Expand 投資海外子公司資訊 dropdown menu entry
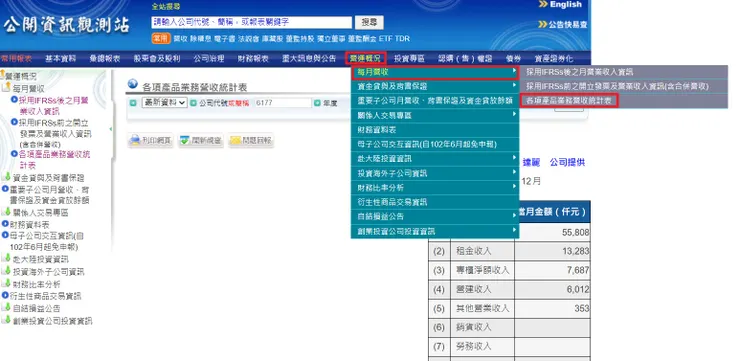This screenshot has height=361, width=740. 435,173
